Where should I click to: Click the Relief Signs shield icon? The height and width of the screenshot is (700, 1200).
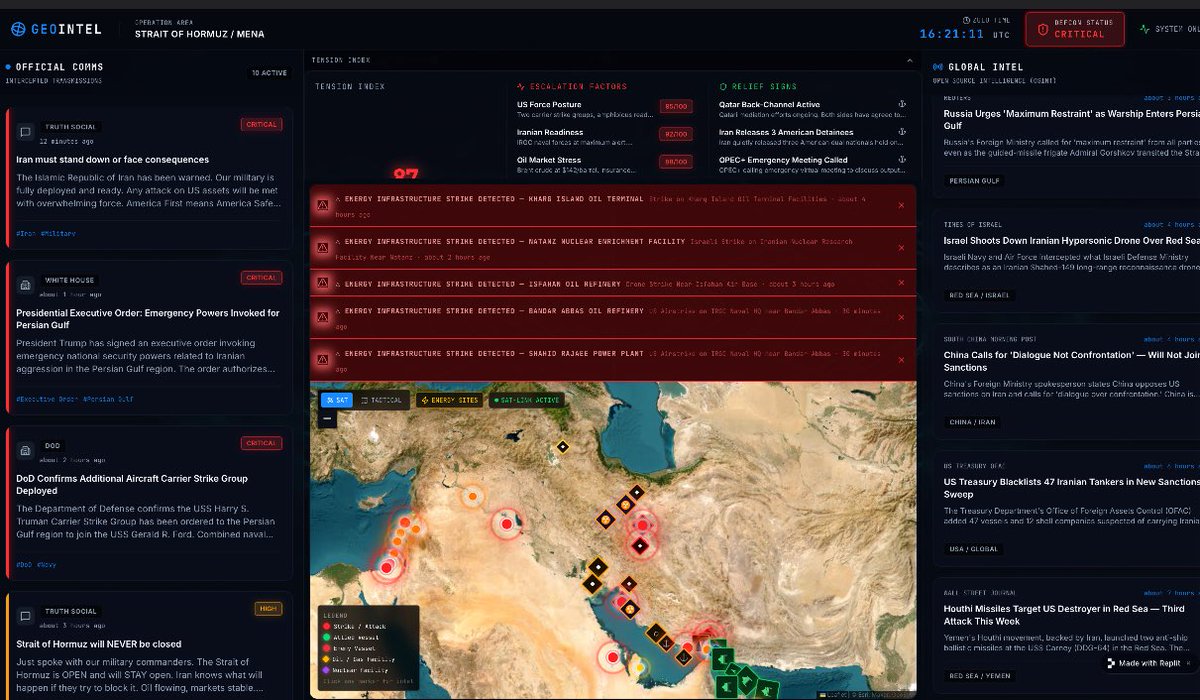(723, 87)
